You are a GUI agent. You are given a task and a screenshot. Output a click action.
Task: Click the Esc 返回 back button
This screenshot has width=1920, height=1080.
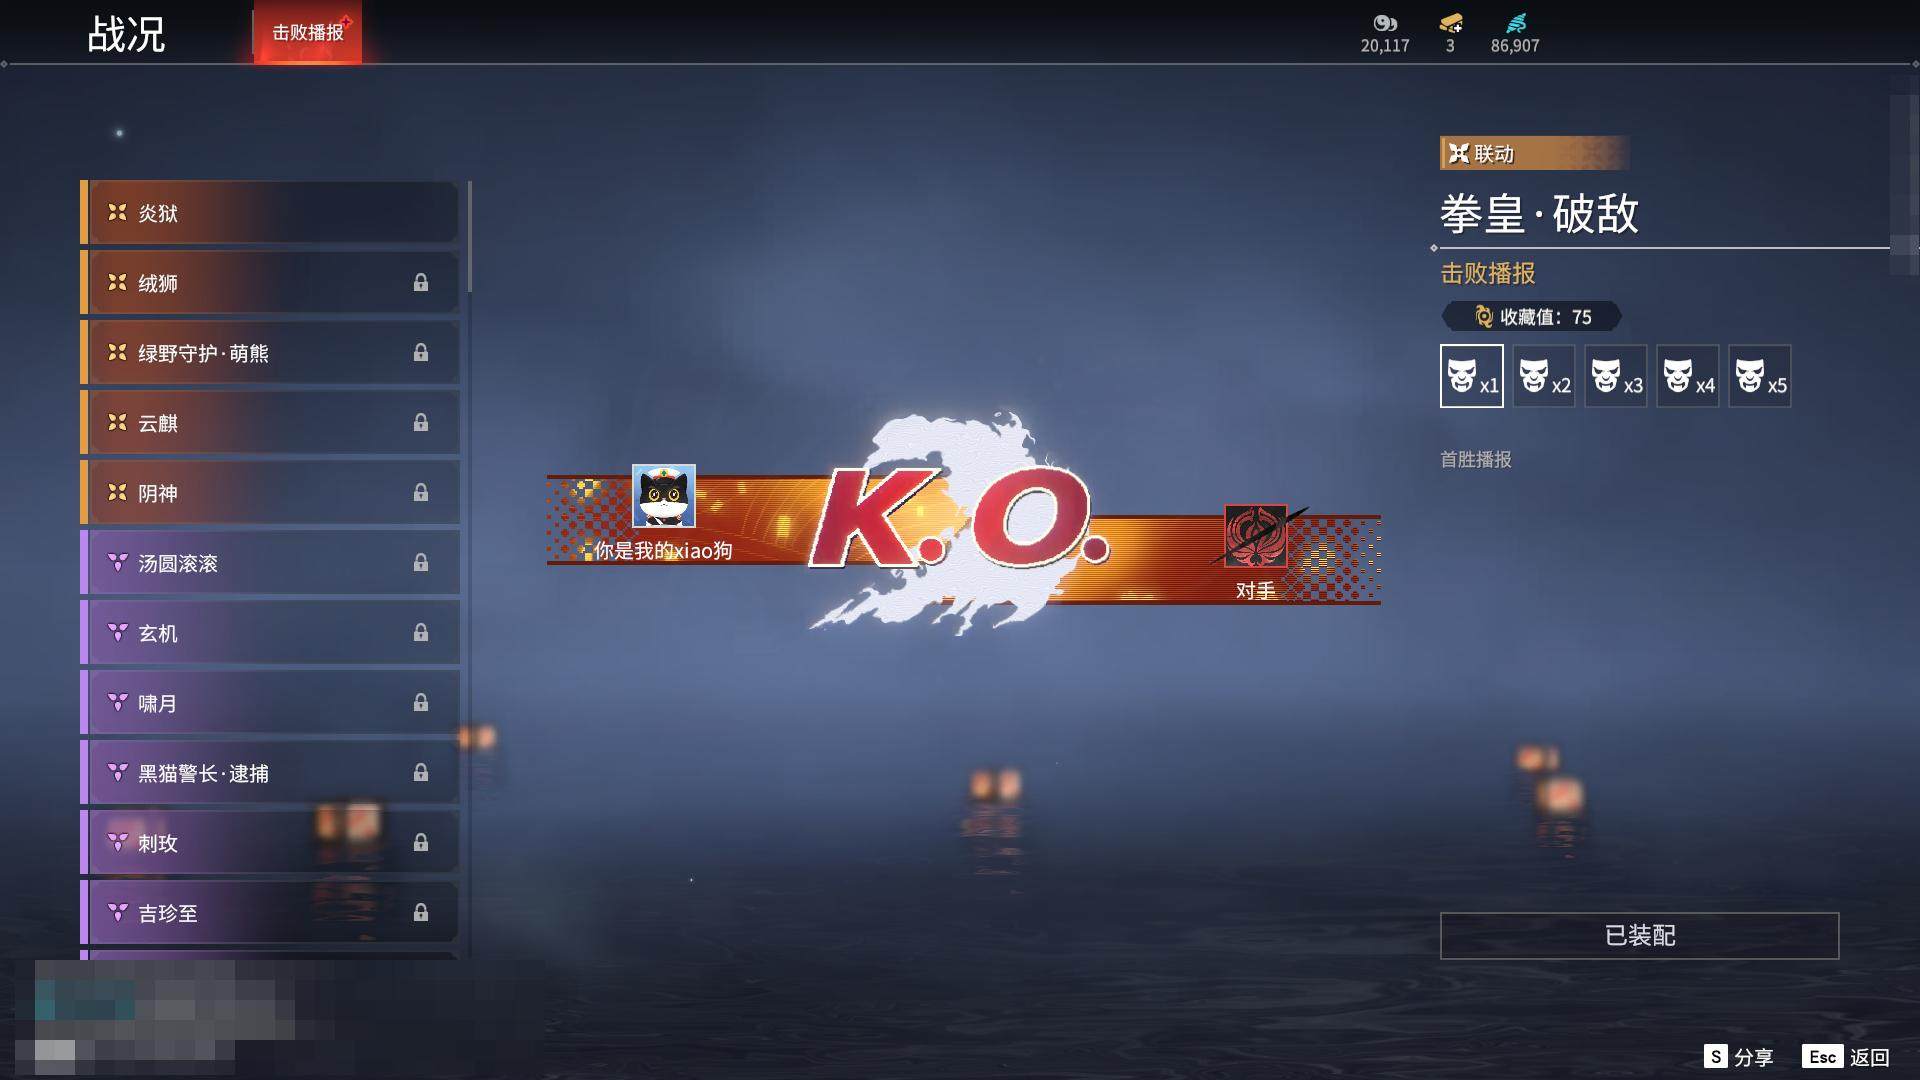coord(1846,1057)
